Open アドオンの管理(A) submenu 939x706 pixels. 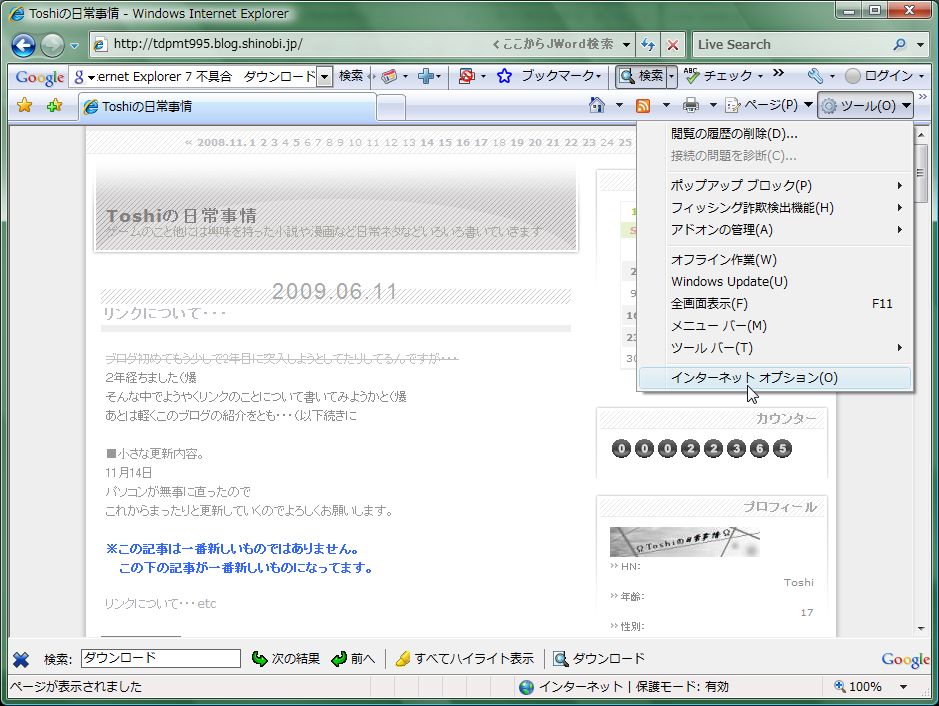coord(776,230)
